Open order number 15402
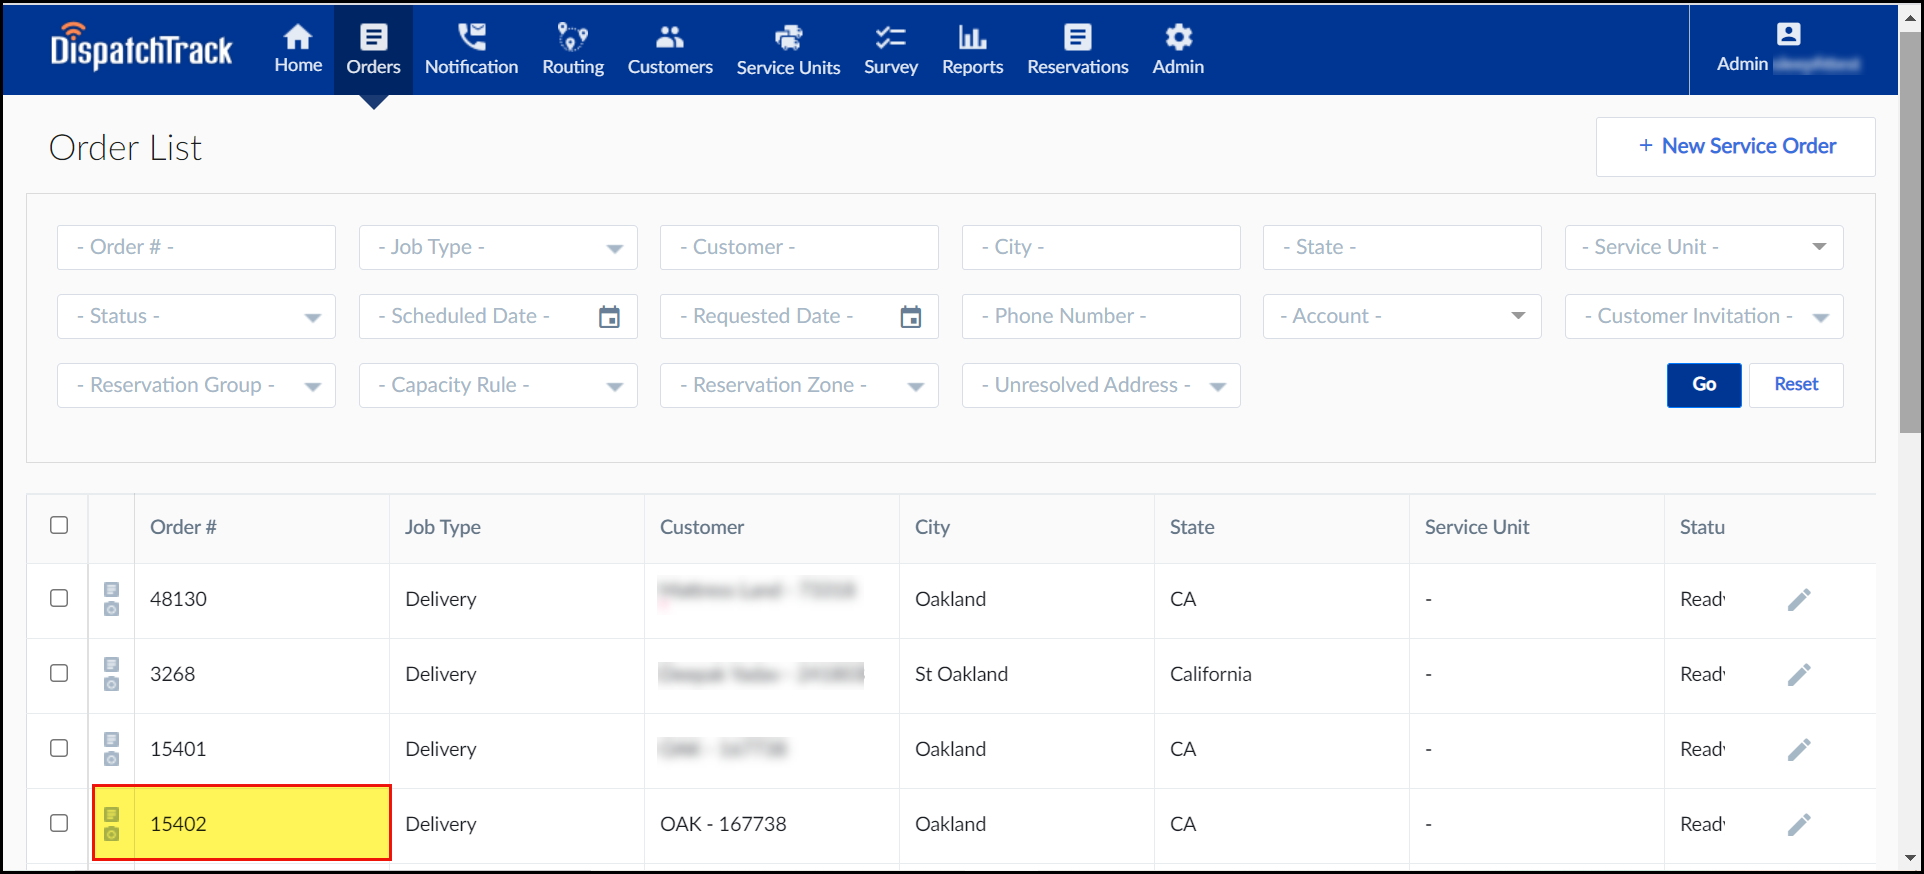The image size is (1924, 874). pyautogui.click(x=178, y=824)
